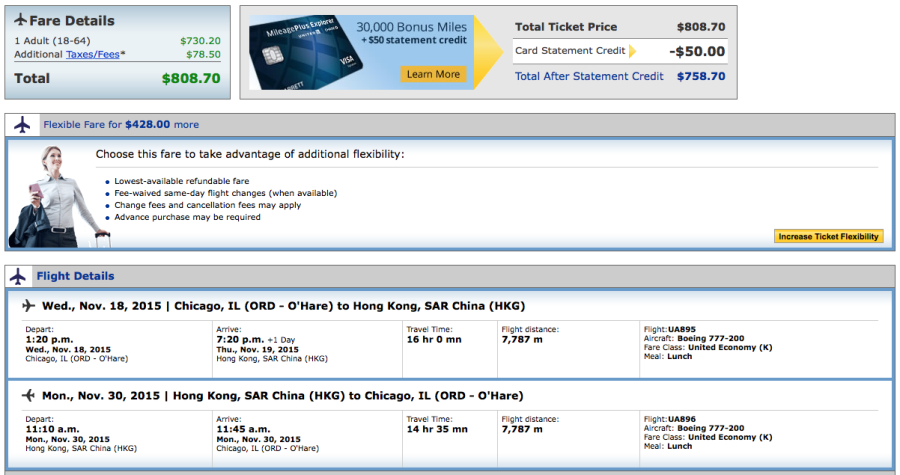Click the Flight Details section title

tap(75, 276)
